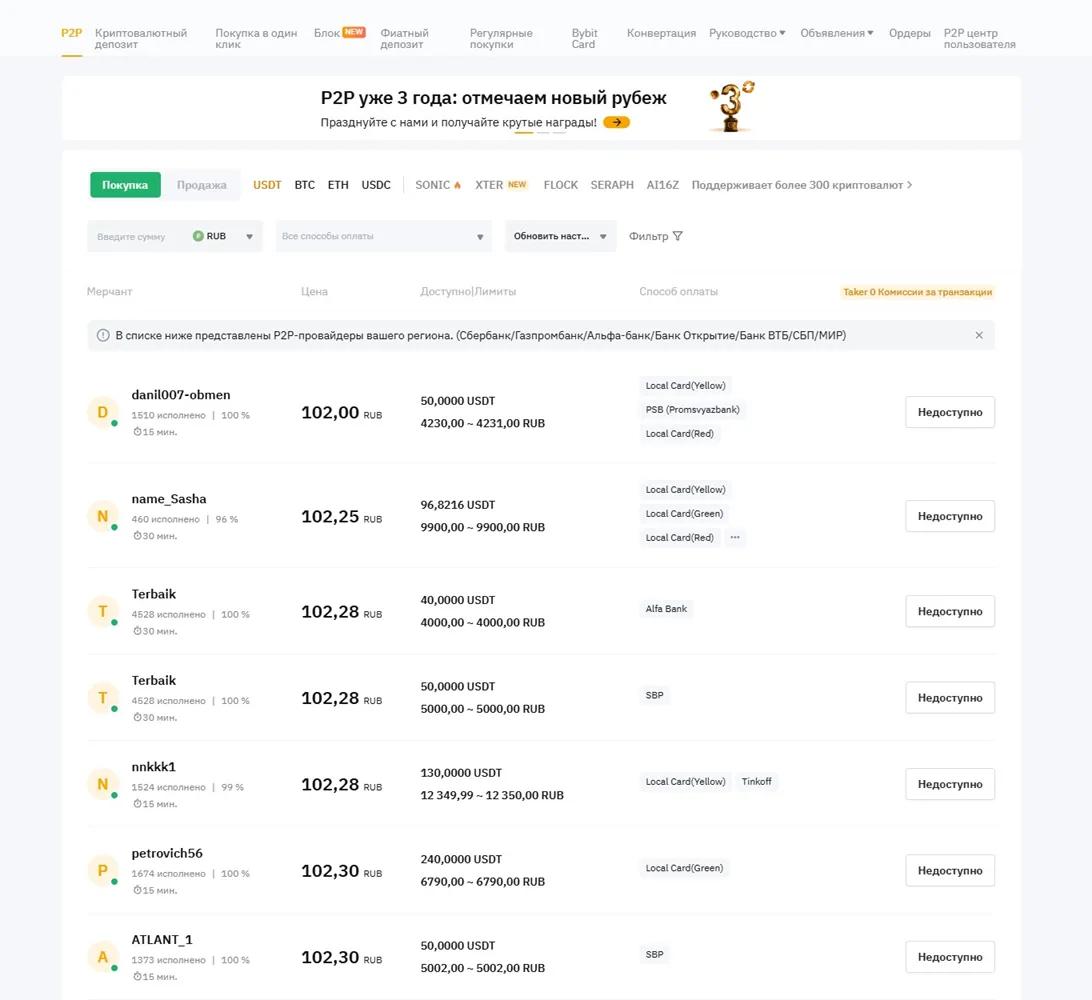
Task: Switch to the USDC crypto tab
Action: tap(375, 185)
